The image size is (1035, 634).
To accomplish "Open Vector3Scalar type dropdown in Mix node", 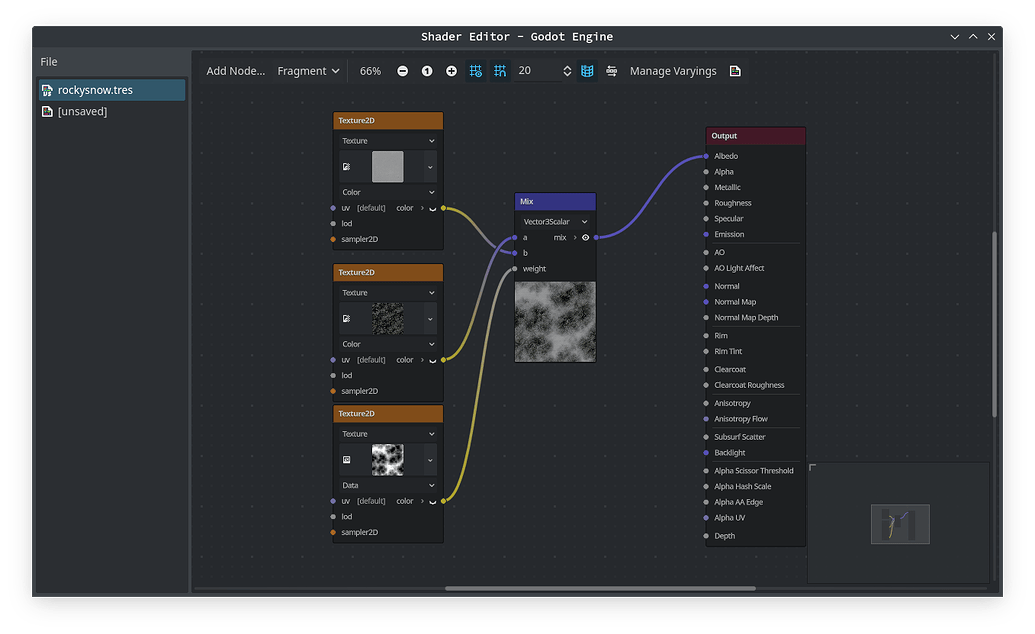I will point(555,222).
